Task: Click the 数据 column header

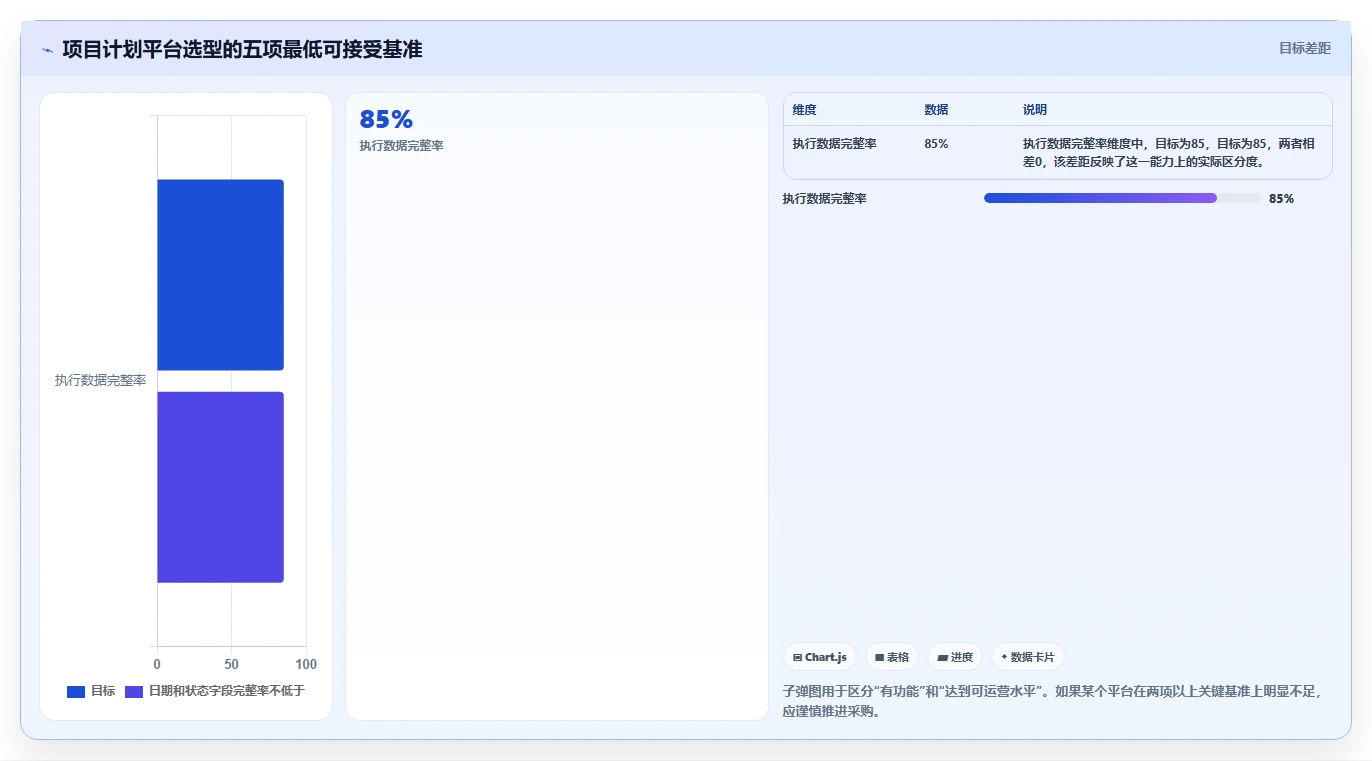Action: point(936,110)
